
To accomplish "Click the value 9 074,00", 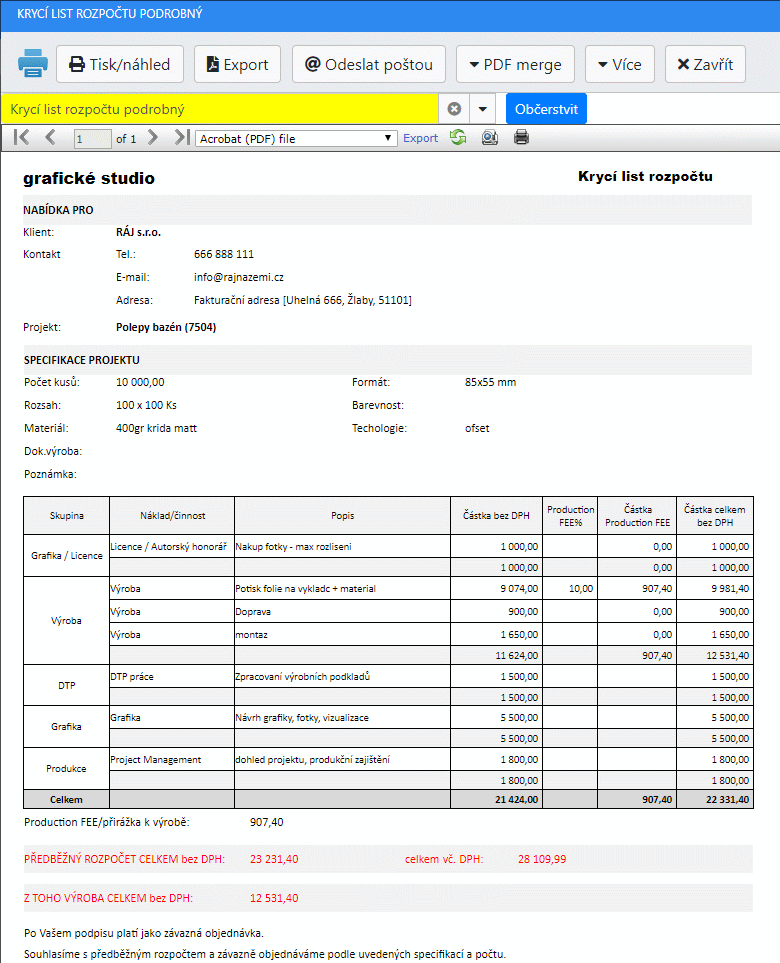I will point(519,588).
